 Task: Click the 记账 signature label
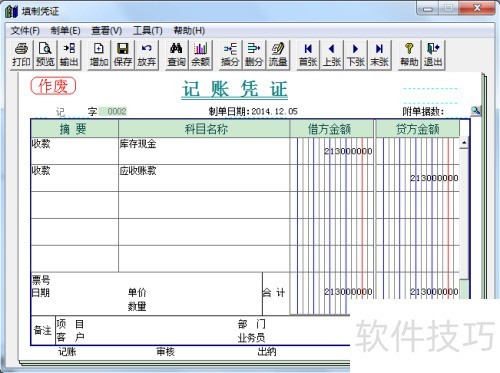click(x=67, y=352)
